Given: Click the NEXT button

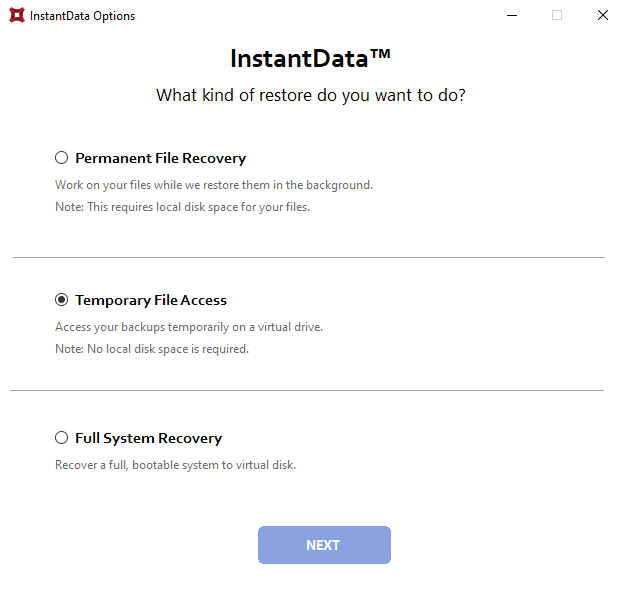Looking at the screenshot, I should pyautogui.click(x=324, y=545).
